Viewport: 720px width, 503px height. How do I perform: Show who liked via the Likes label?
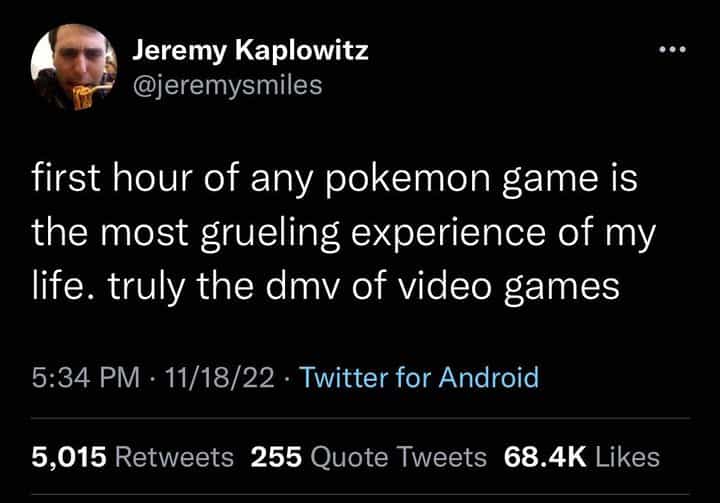[x=627, y=457]
